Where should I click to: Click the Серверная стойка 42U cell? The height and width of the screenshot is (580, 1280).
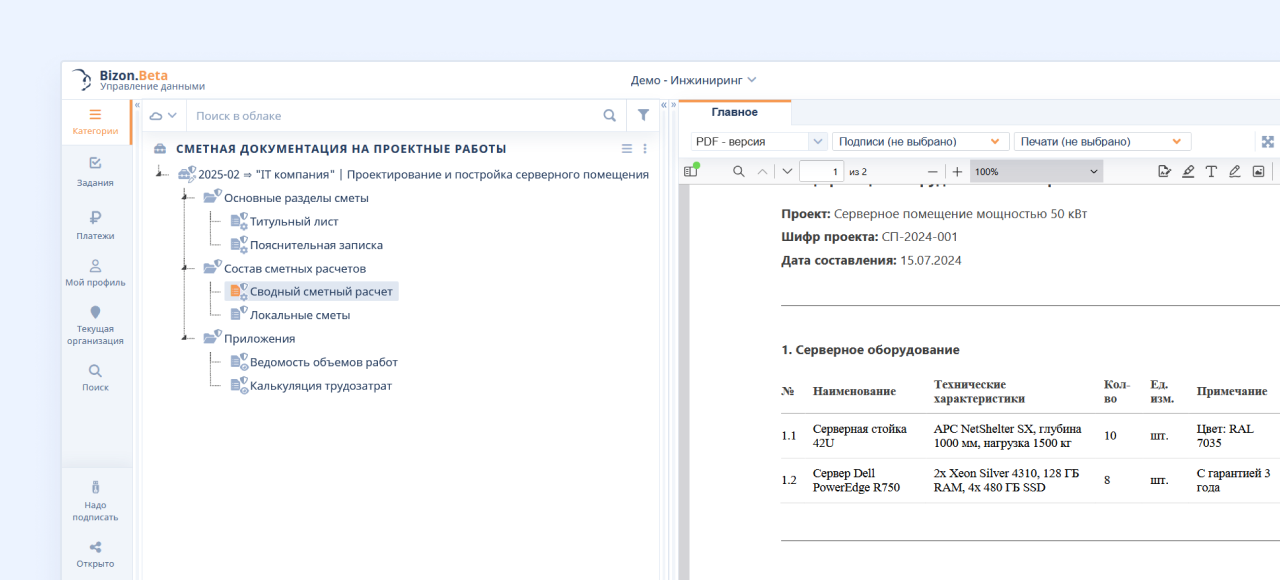click(860, 435)
